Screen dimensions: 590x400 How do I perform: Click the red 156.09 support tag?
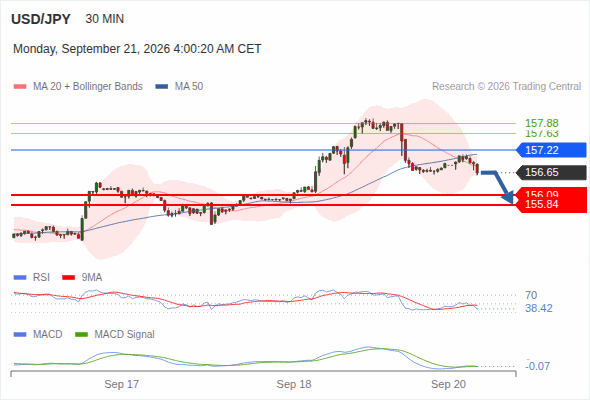pos(551,193)
